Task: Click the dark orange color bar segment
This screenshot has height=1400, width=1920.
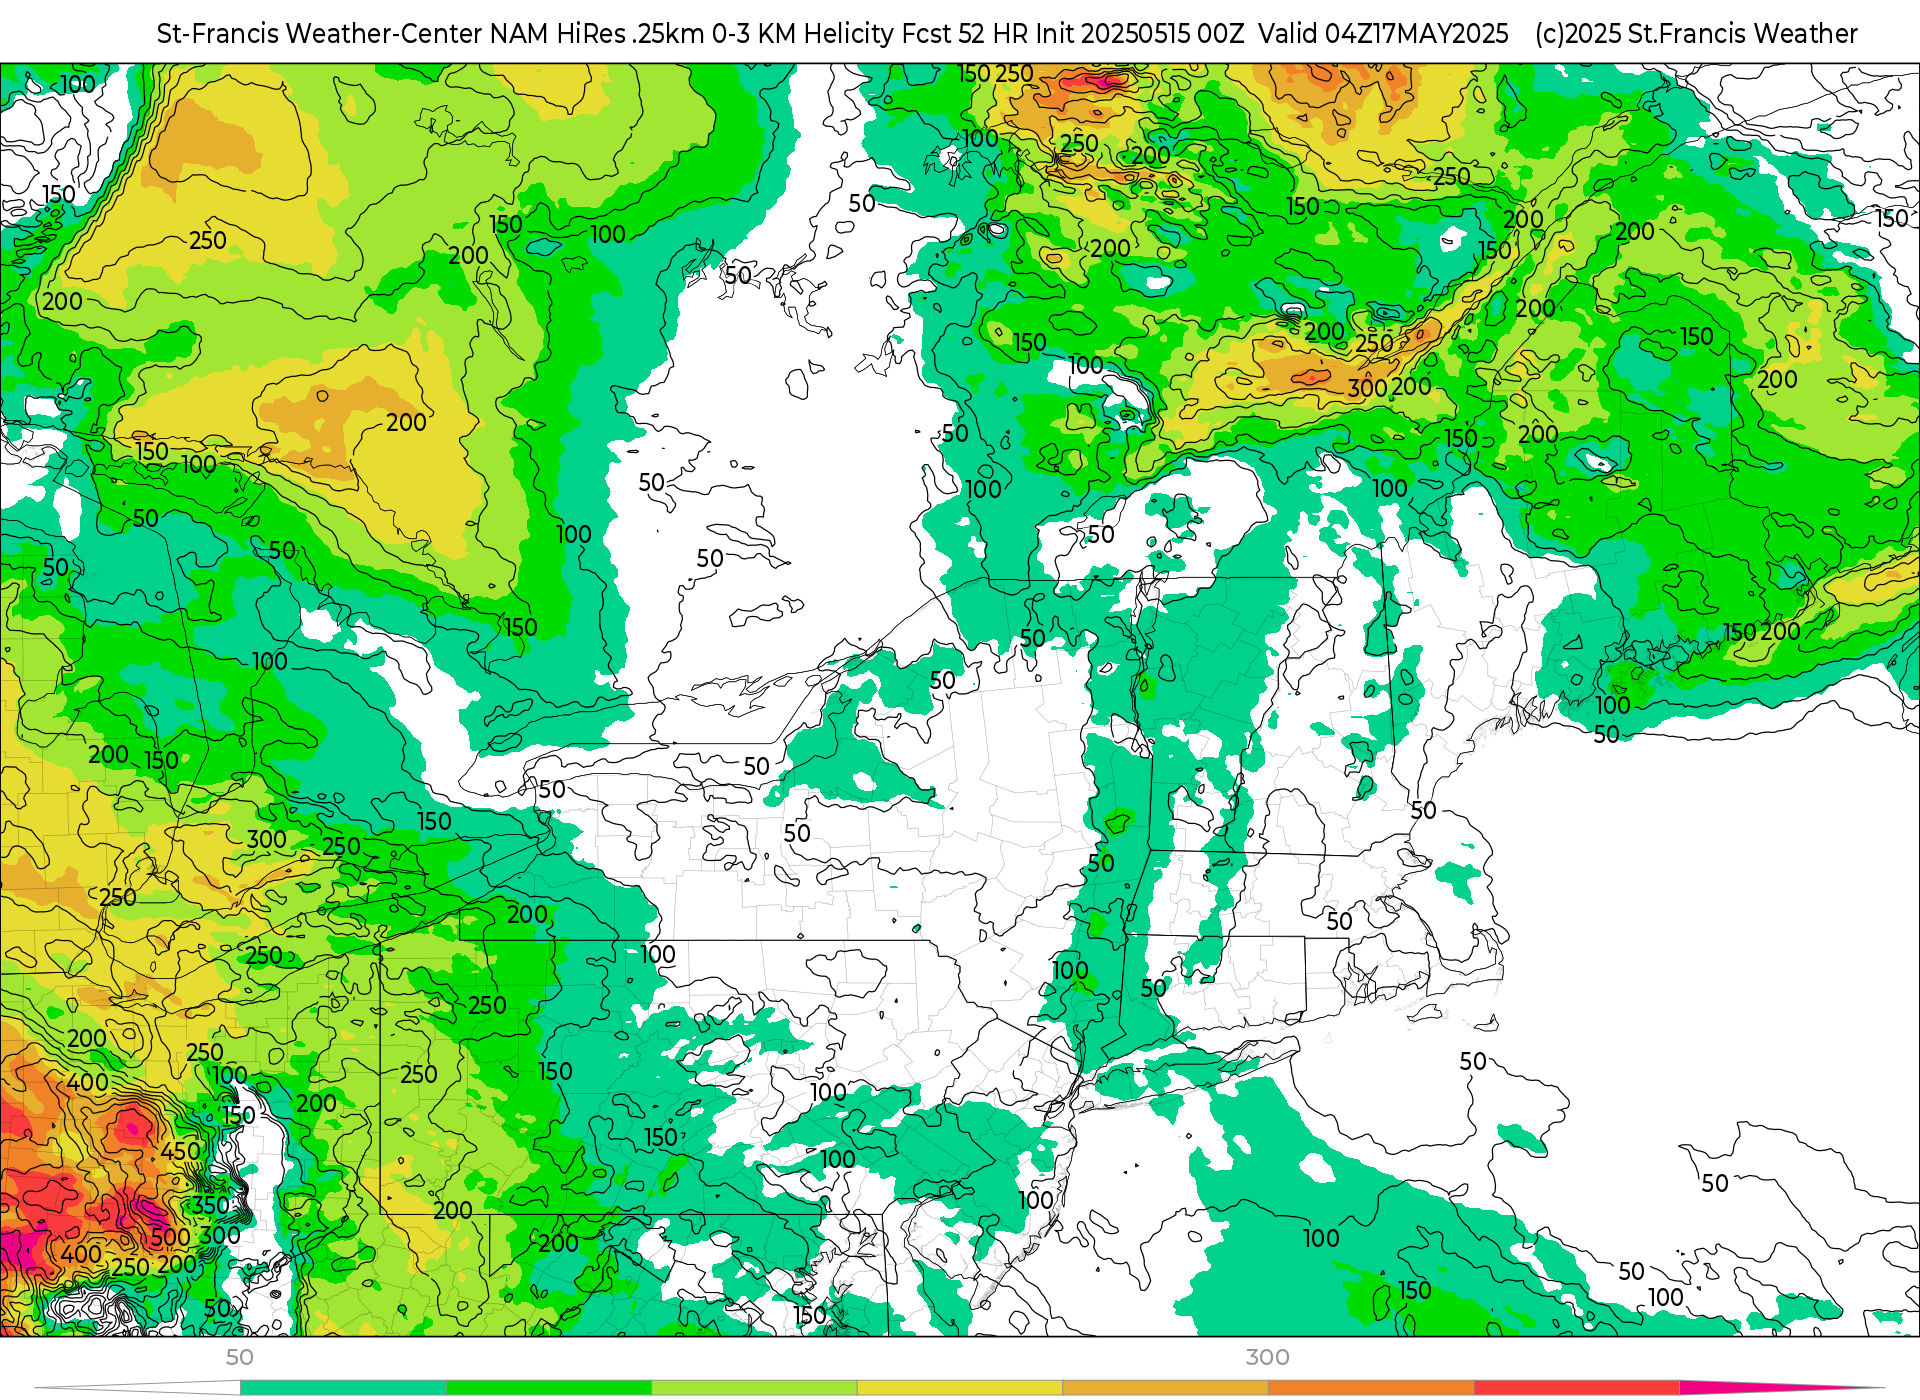Action: click(x=1371, y=1388)
